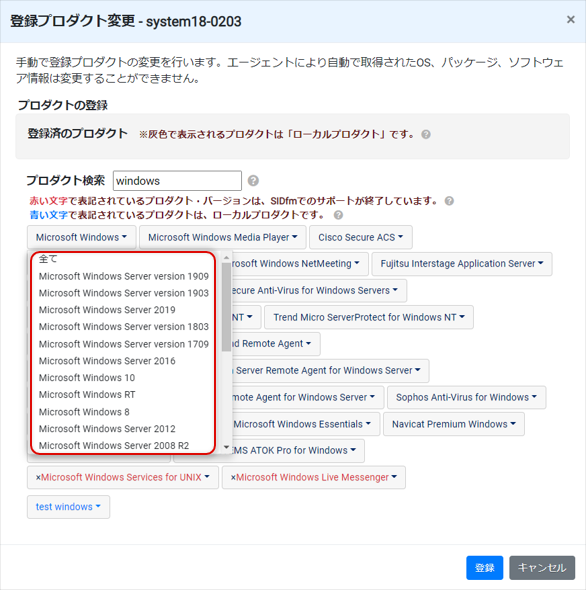This screenshot has width=586, height=590.
Task: Open the partially hidden NT dropdown
Action: pos(246,317)
